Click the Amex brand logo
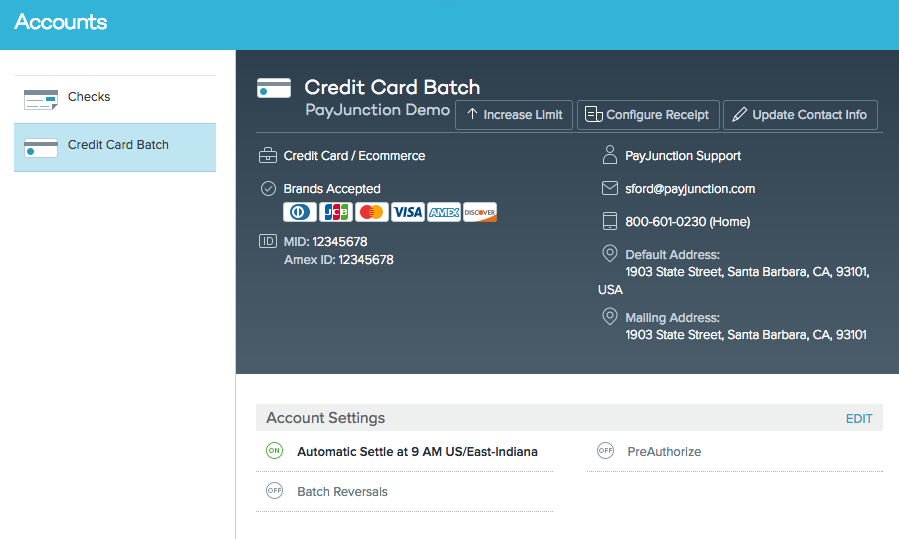899x539 pixels. point(444,212)
